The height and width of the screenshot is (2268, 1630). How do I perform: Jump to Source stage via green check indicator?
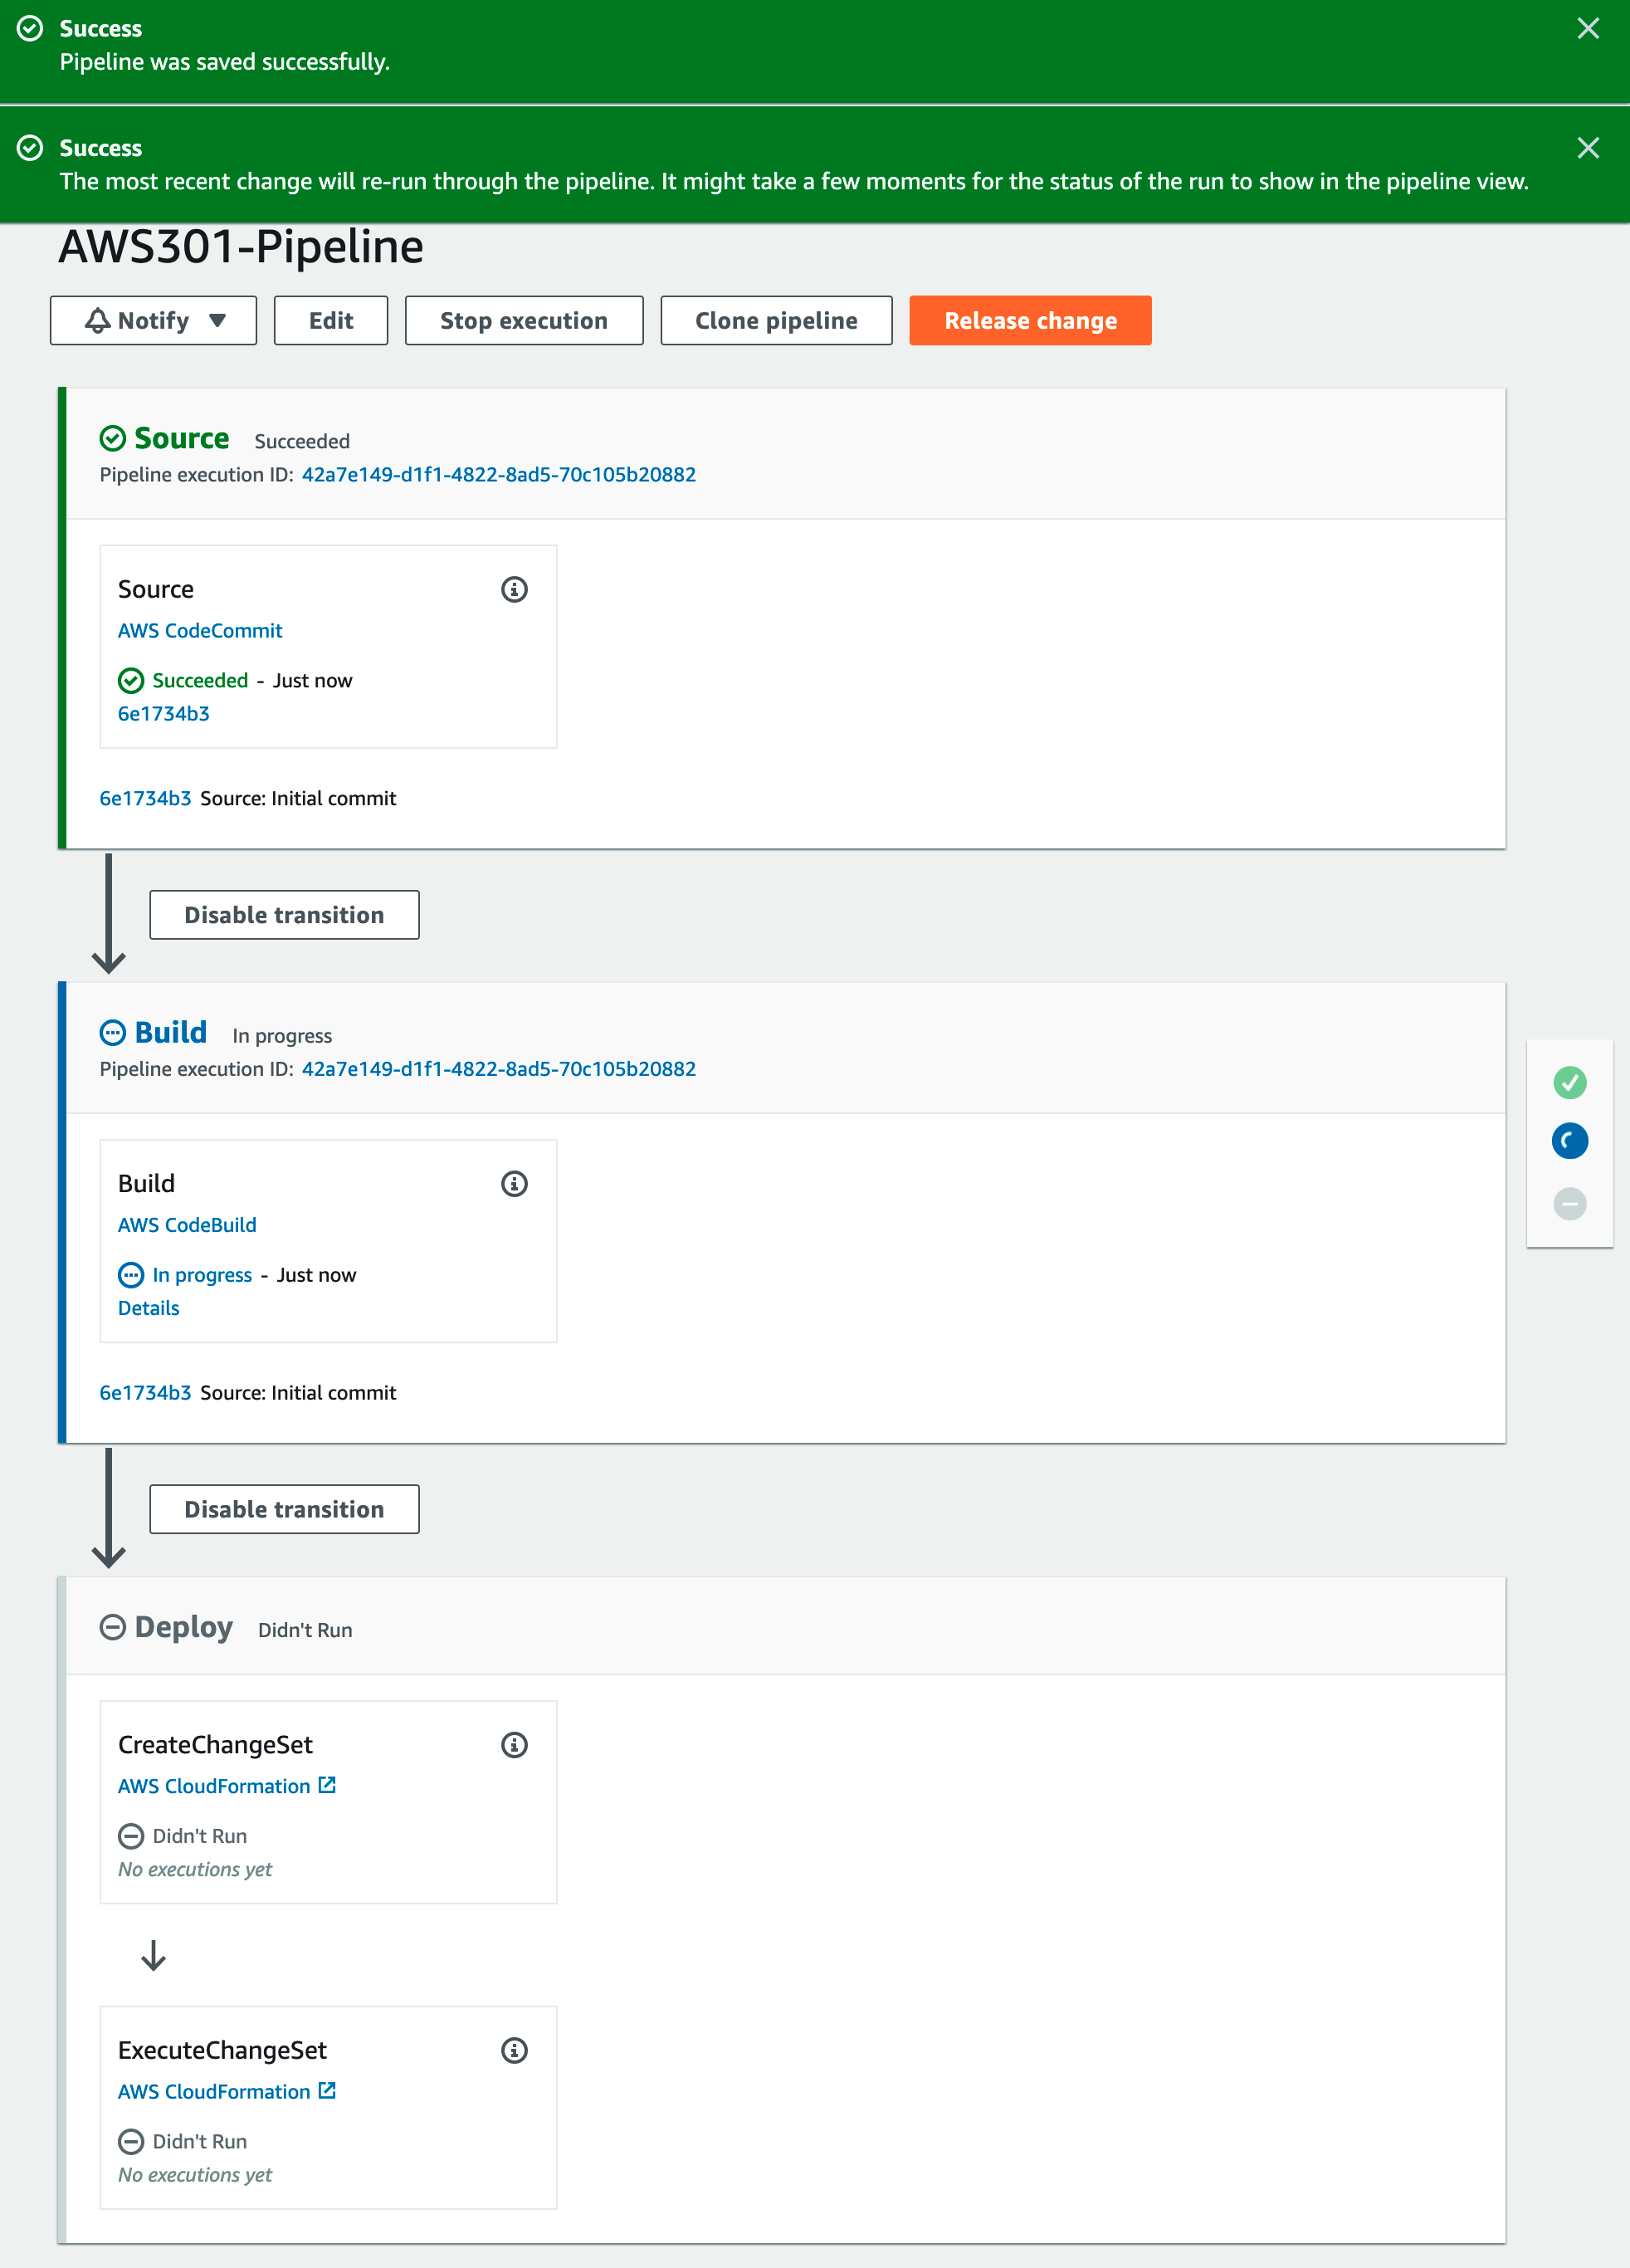(1569, 1081)
